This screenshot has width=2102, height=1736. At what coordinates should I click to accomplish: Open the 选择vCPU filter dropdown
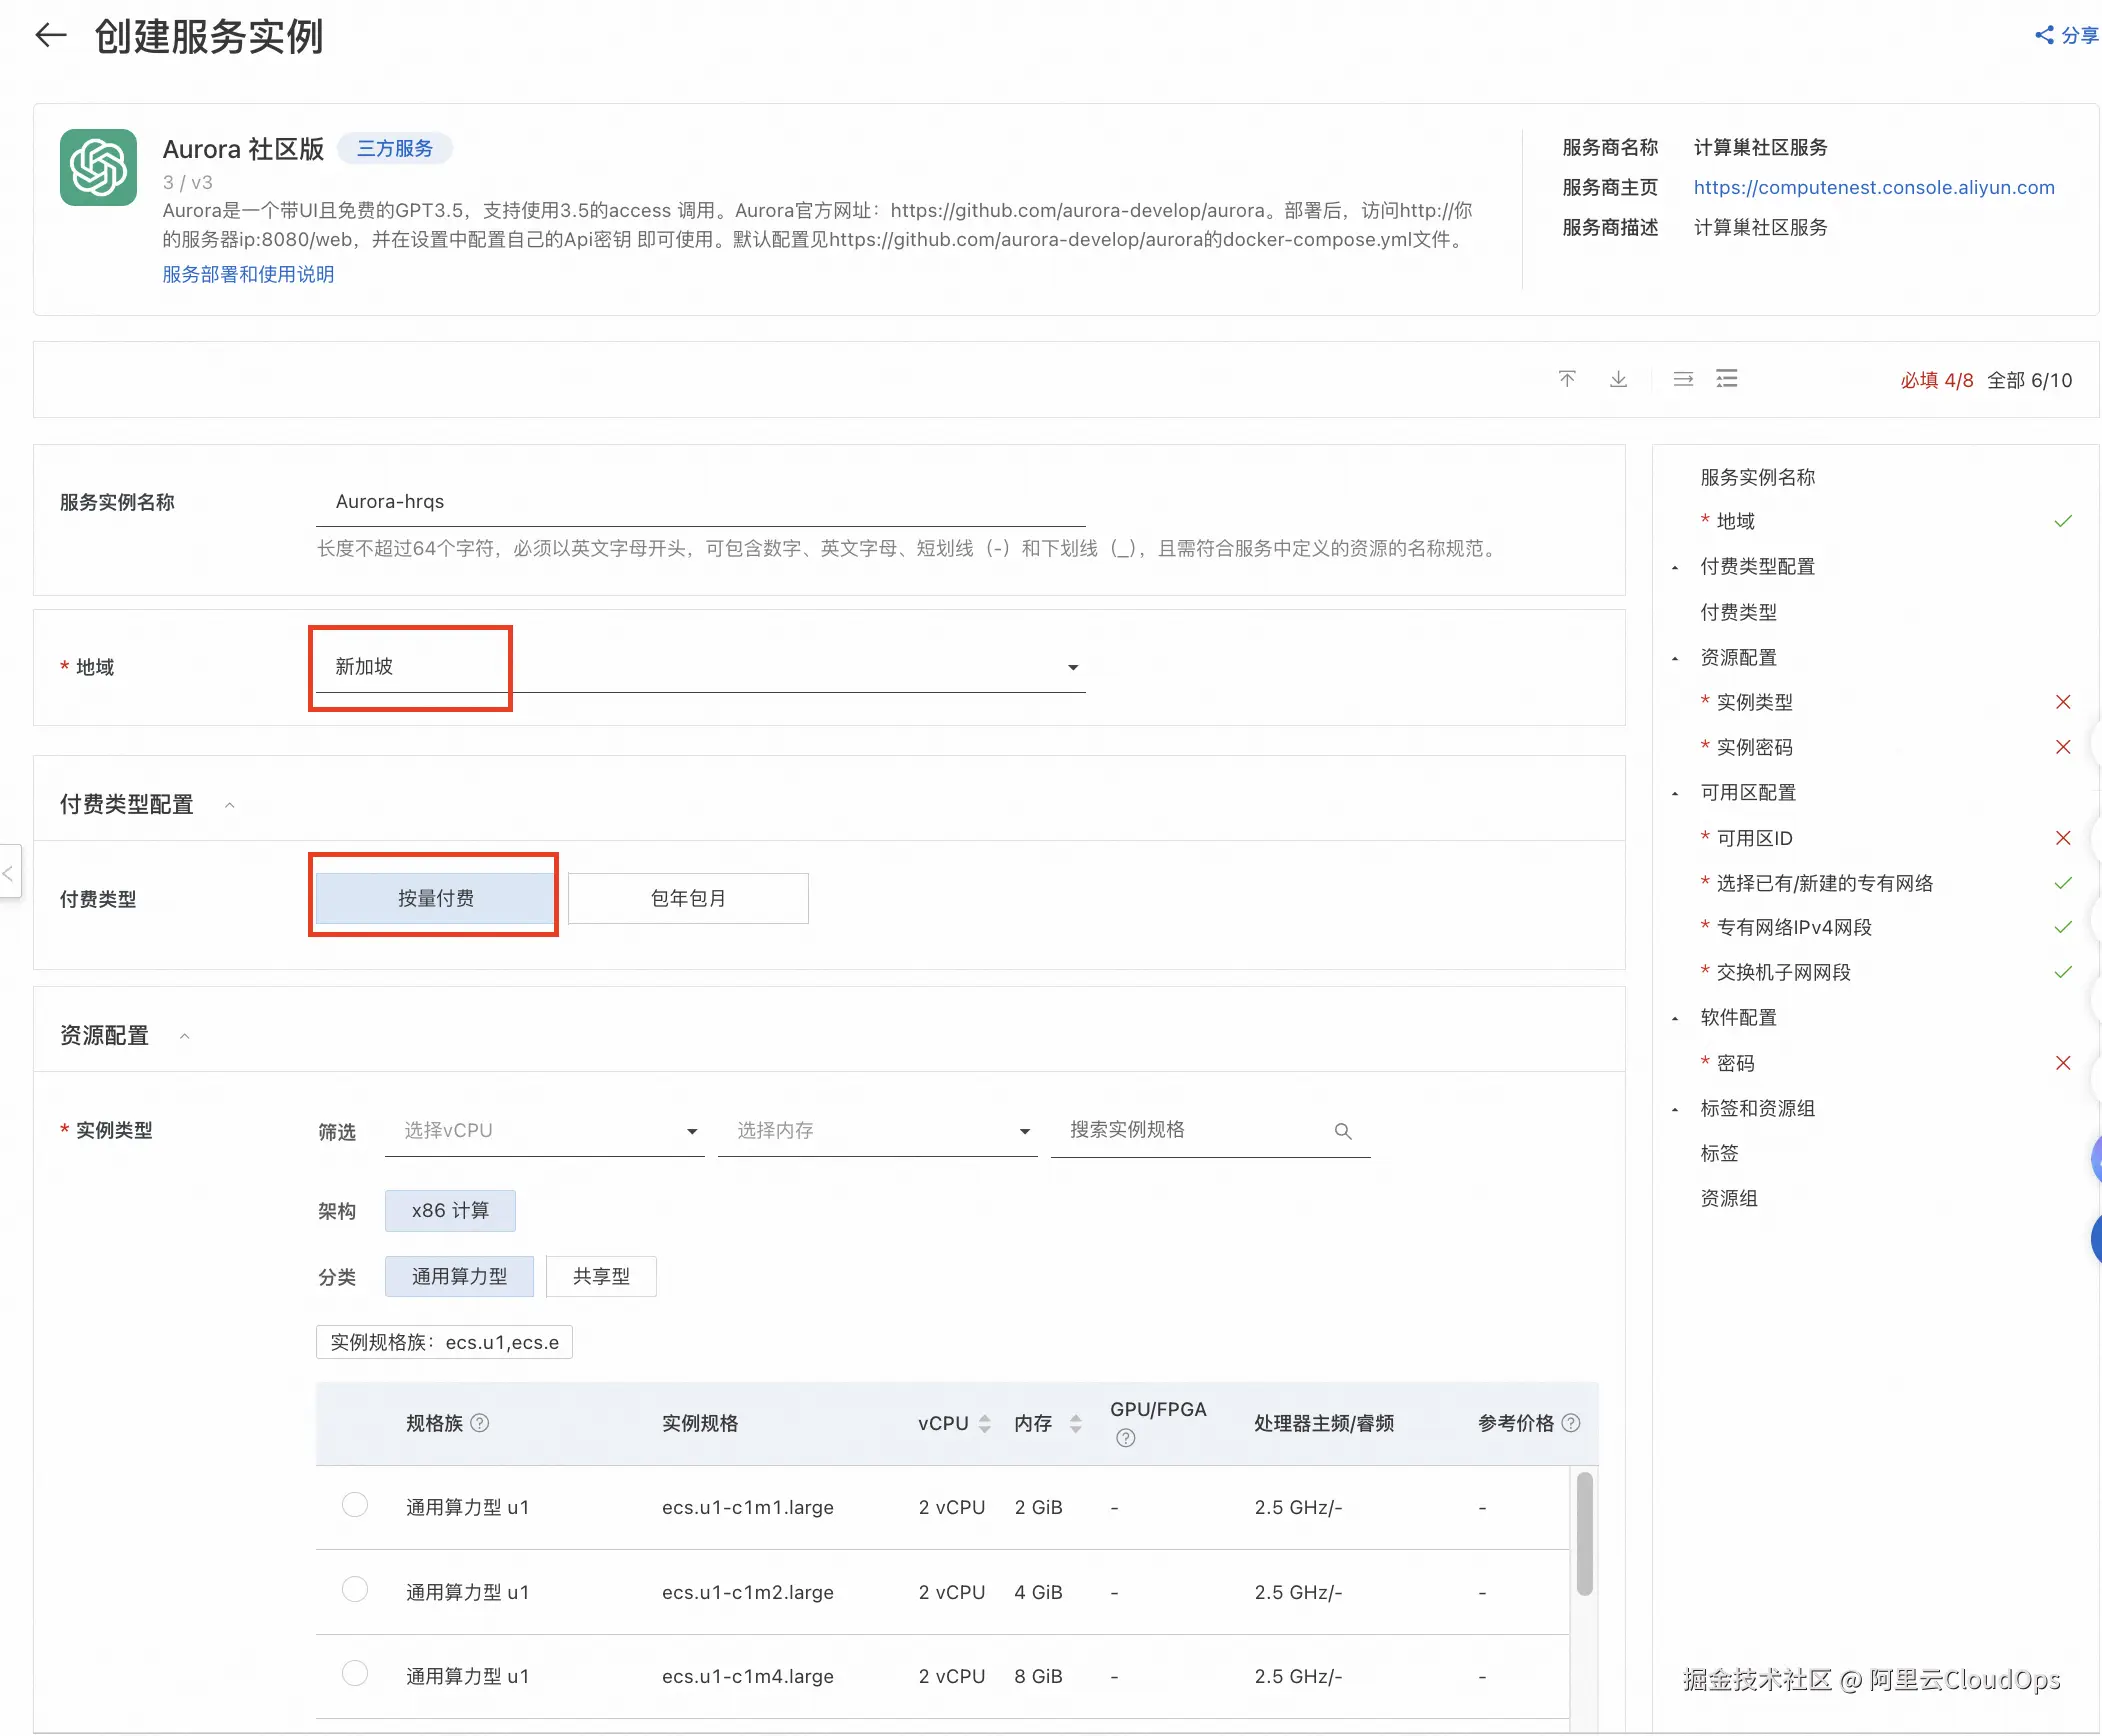click(x=545, y=1131)
